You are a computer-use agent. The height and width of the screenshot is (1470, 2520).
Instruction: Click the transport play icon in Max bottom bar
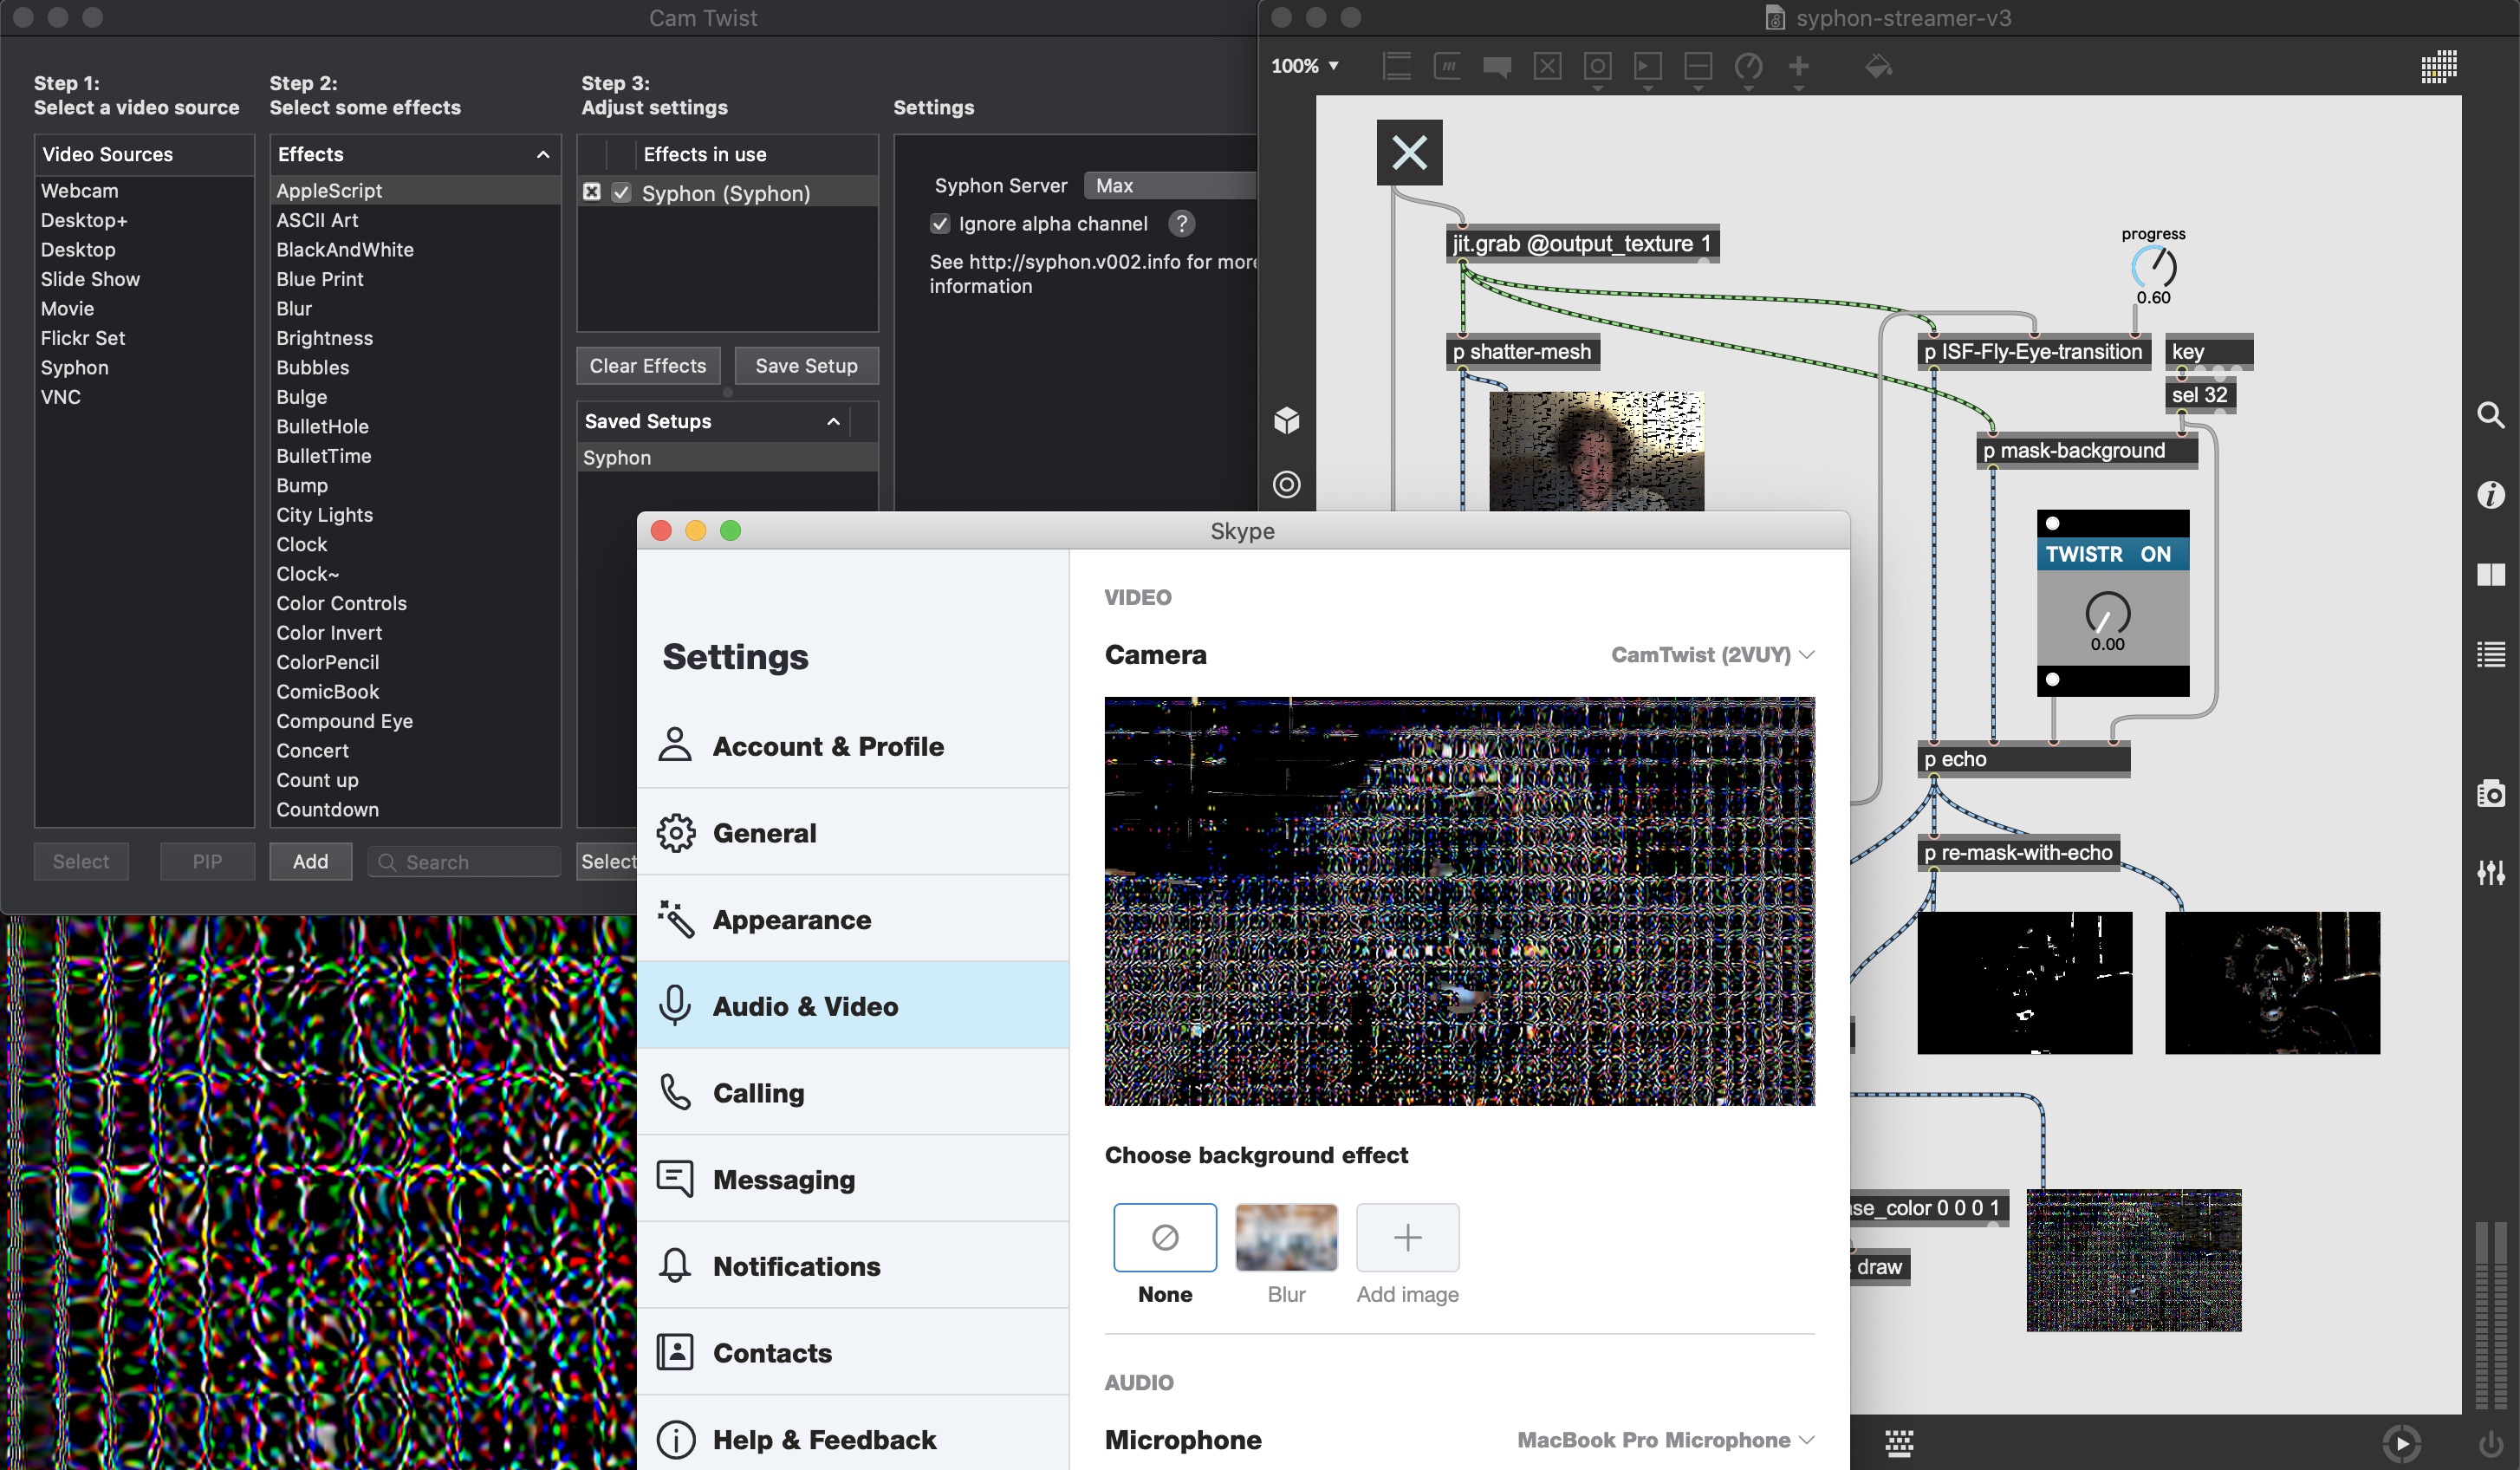[x=2402, y=1444]
